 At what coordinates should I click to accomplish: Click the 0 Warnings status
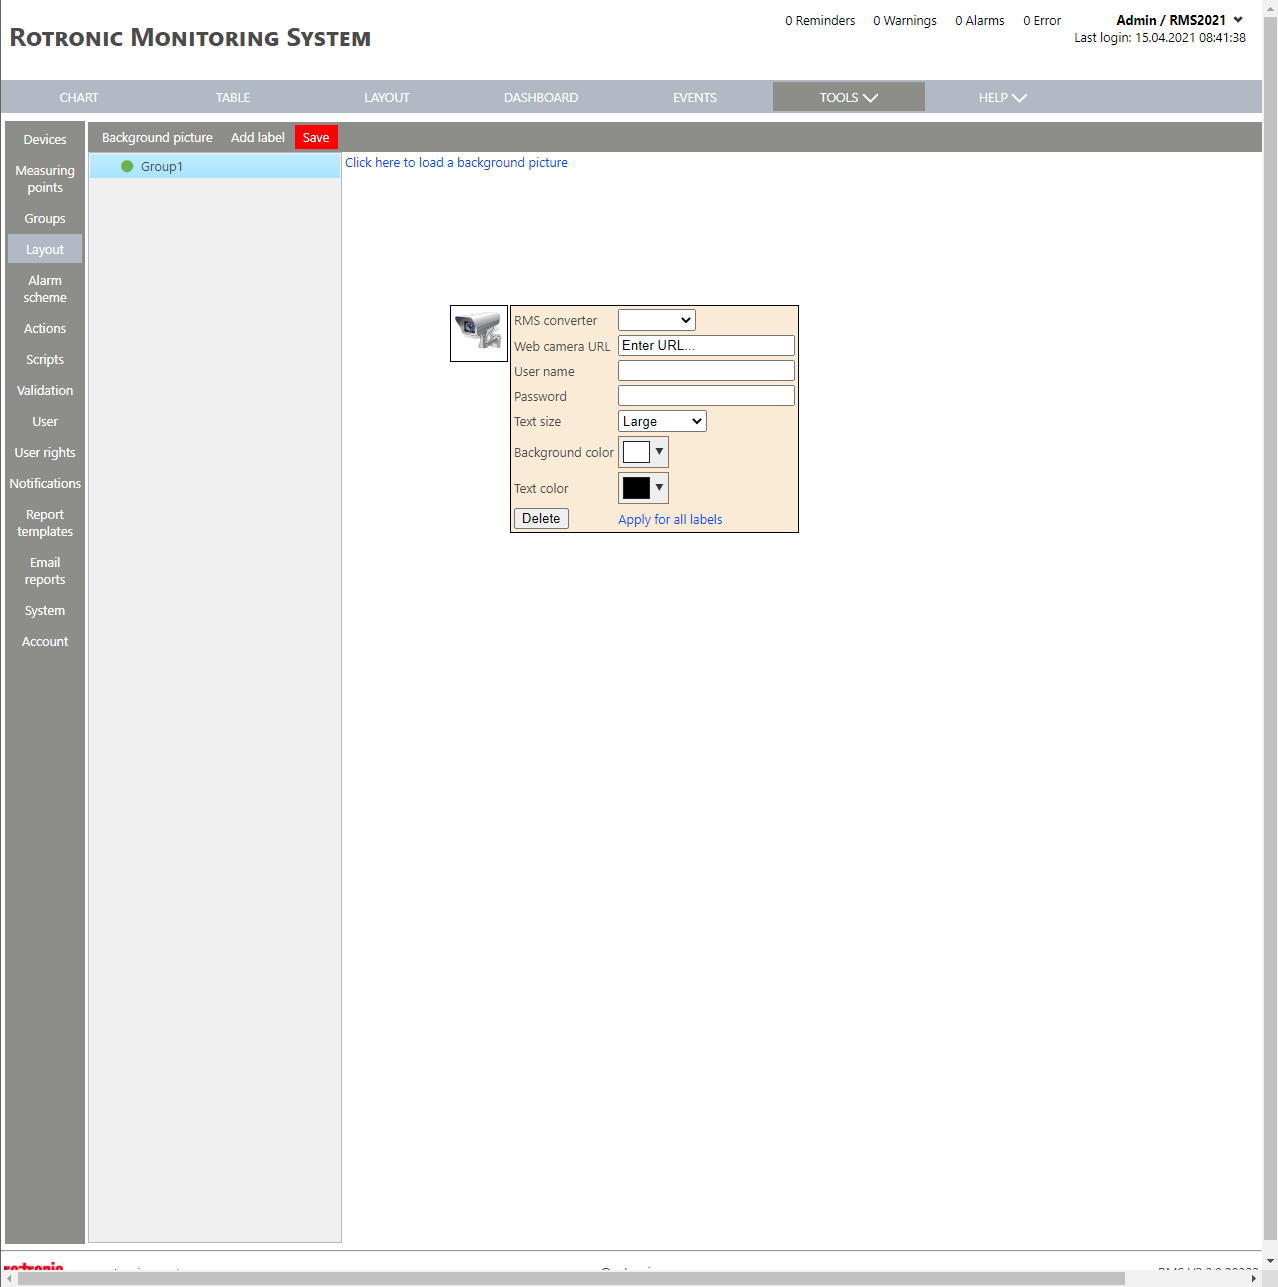click(905, 20)
